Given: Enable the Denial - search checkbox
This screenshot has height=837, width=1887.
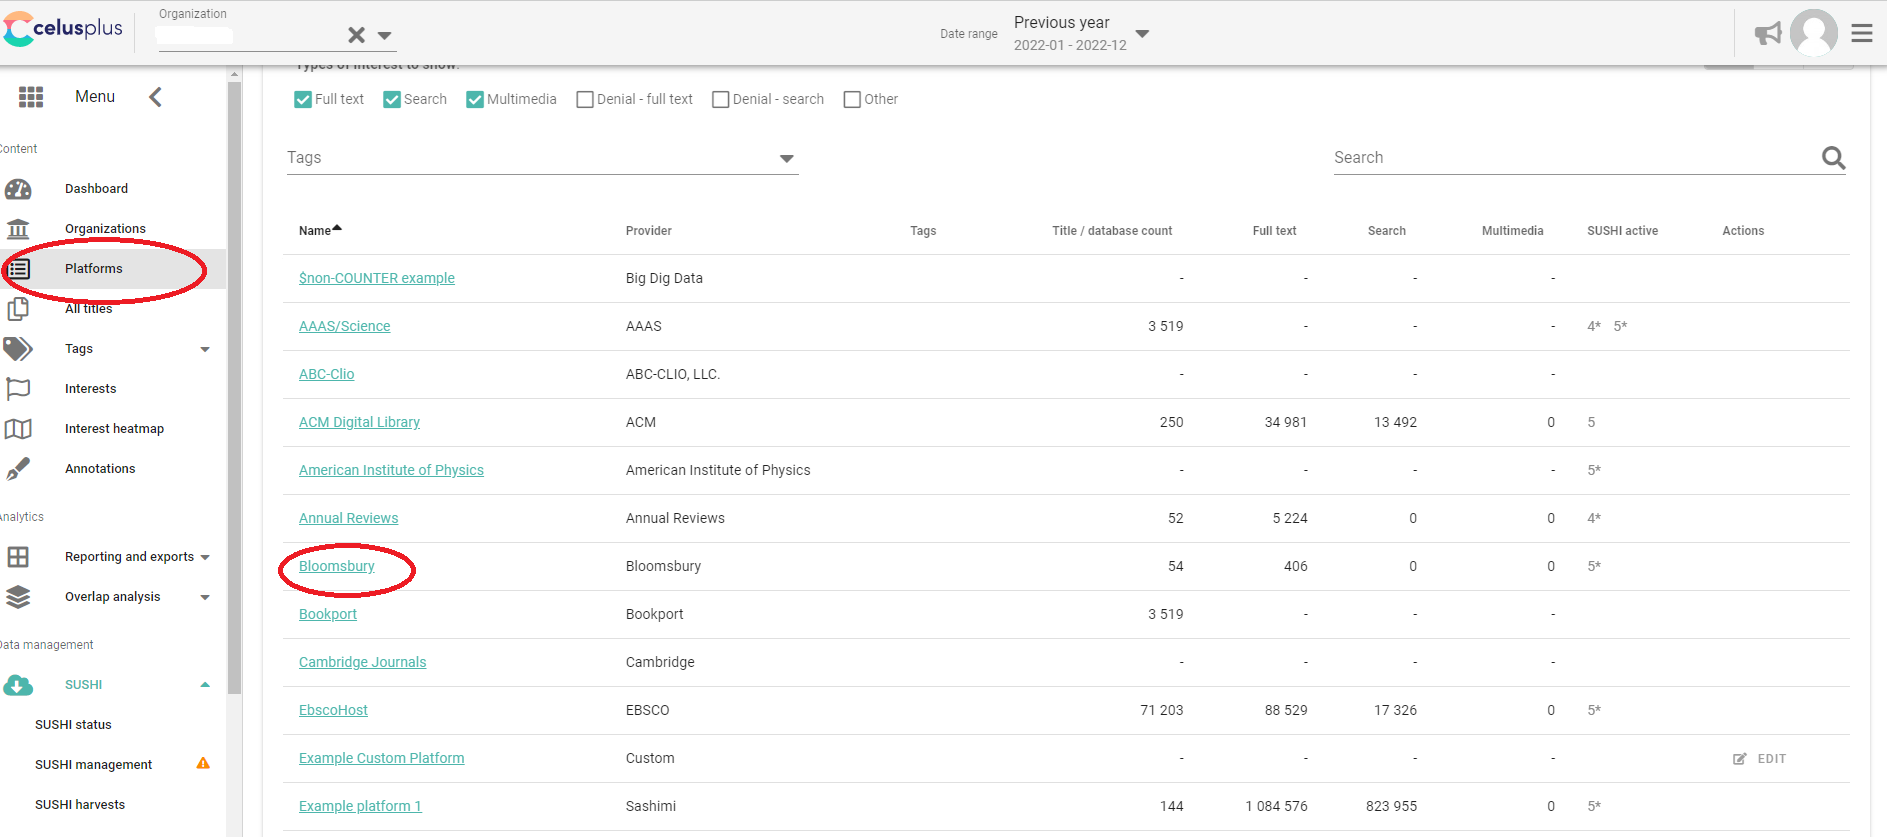Looking at the screenshot, I should coord(720,99).
